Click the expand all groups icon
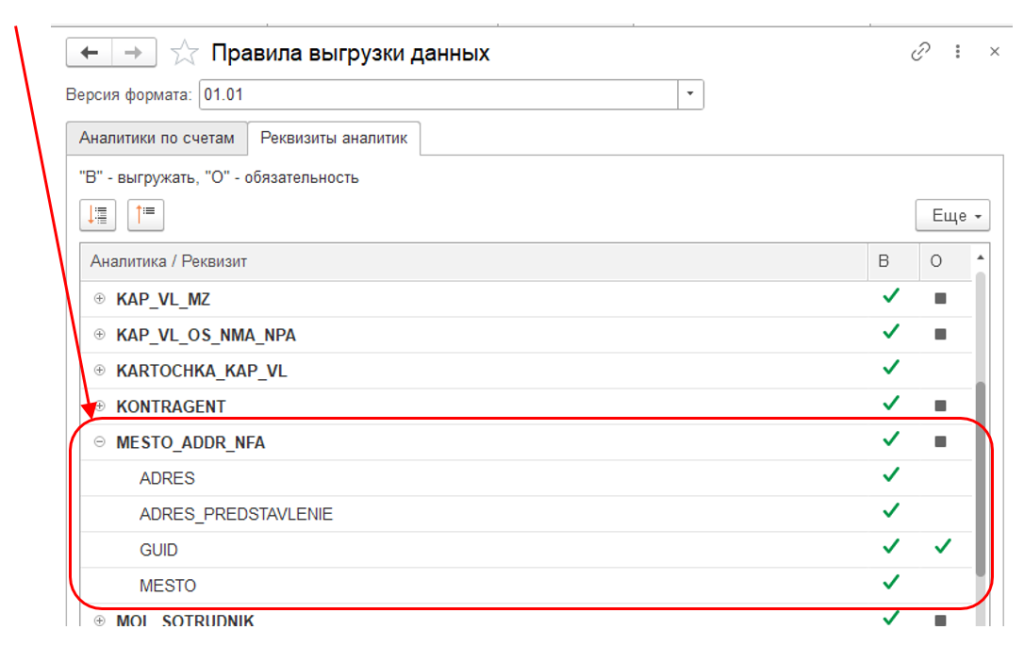1024x646 pixels. (98, 214)
